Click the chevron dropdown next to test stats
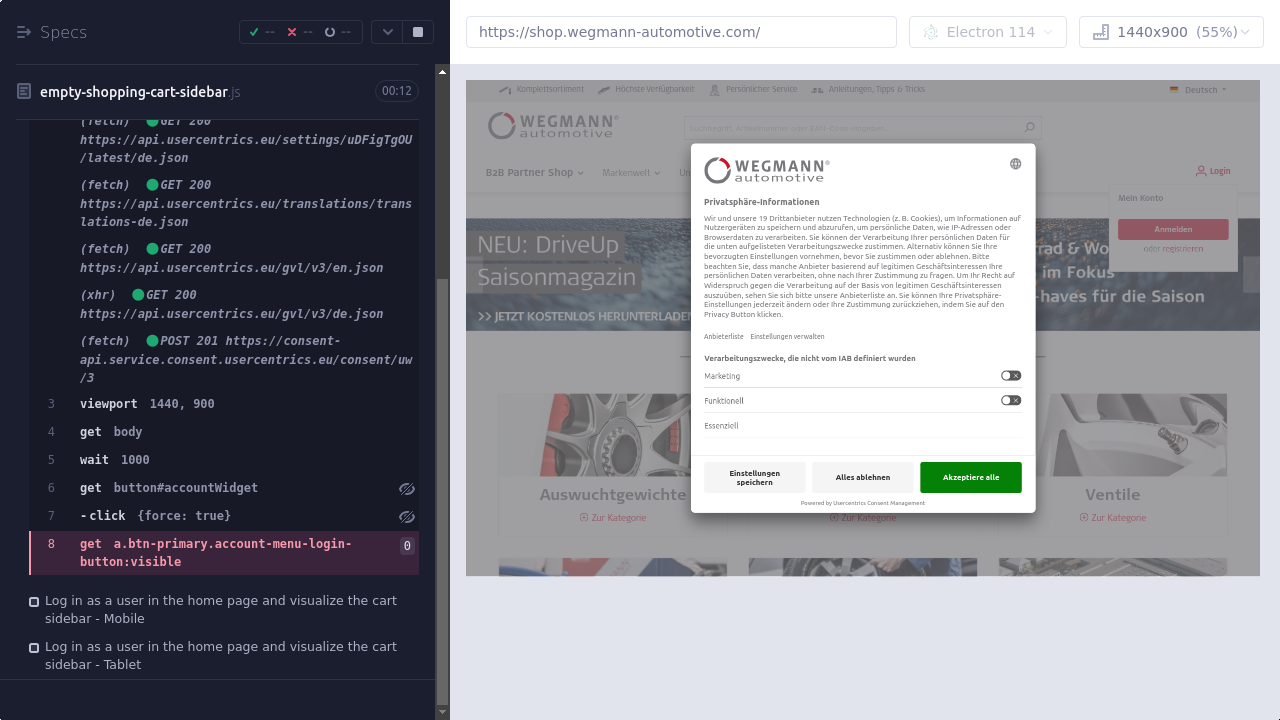 (x=387, y=32)
